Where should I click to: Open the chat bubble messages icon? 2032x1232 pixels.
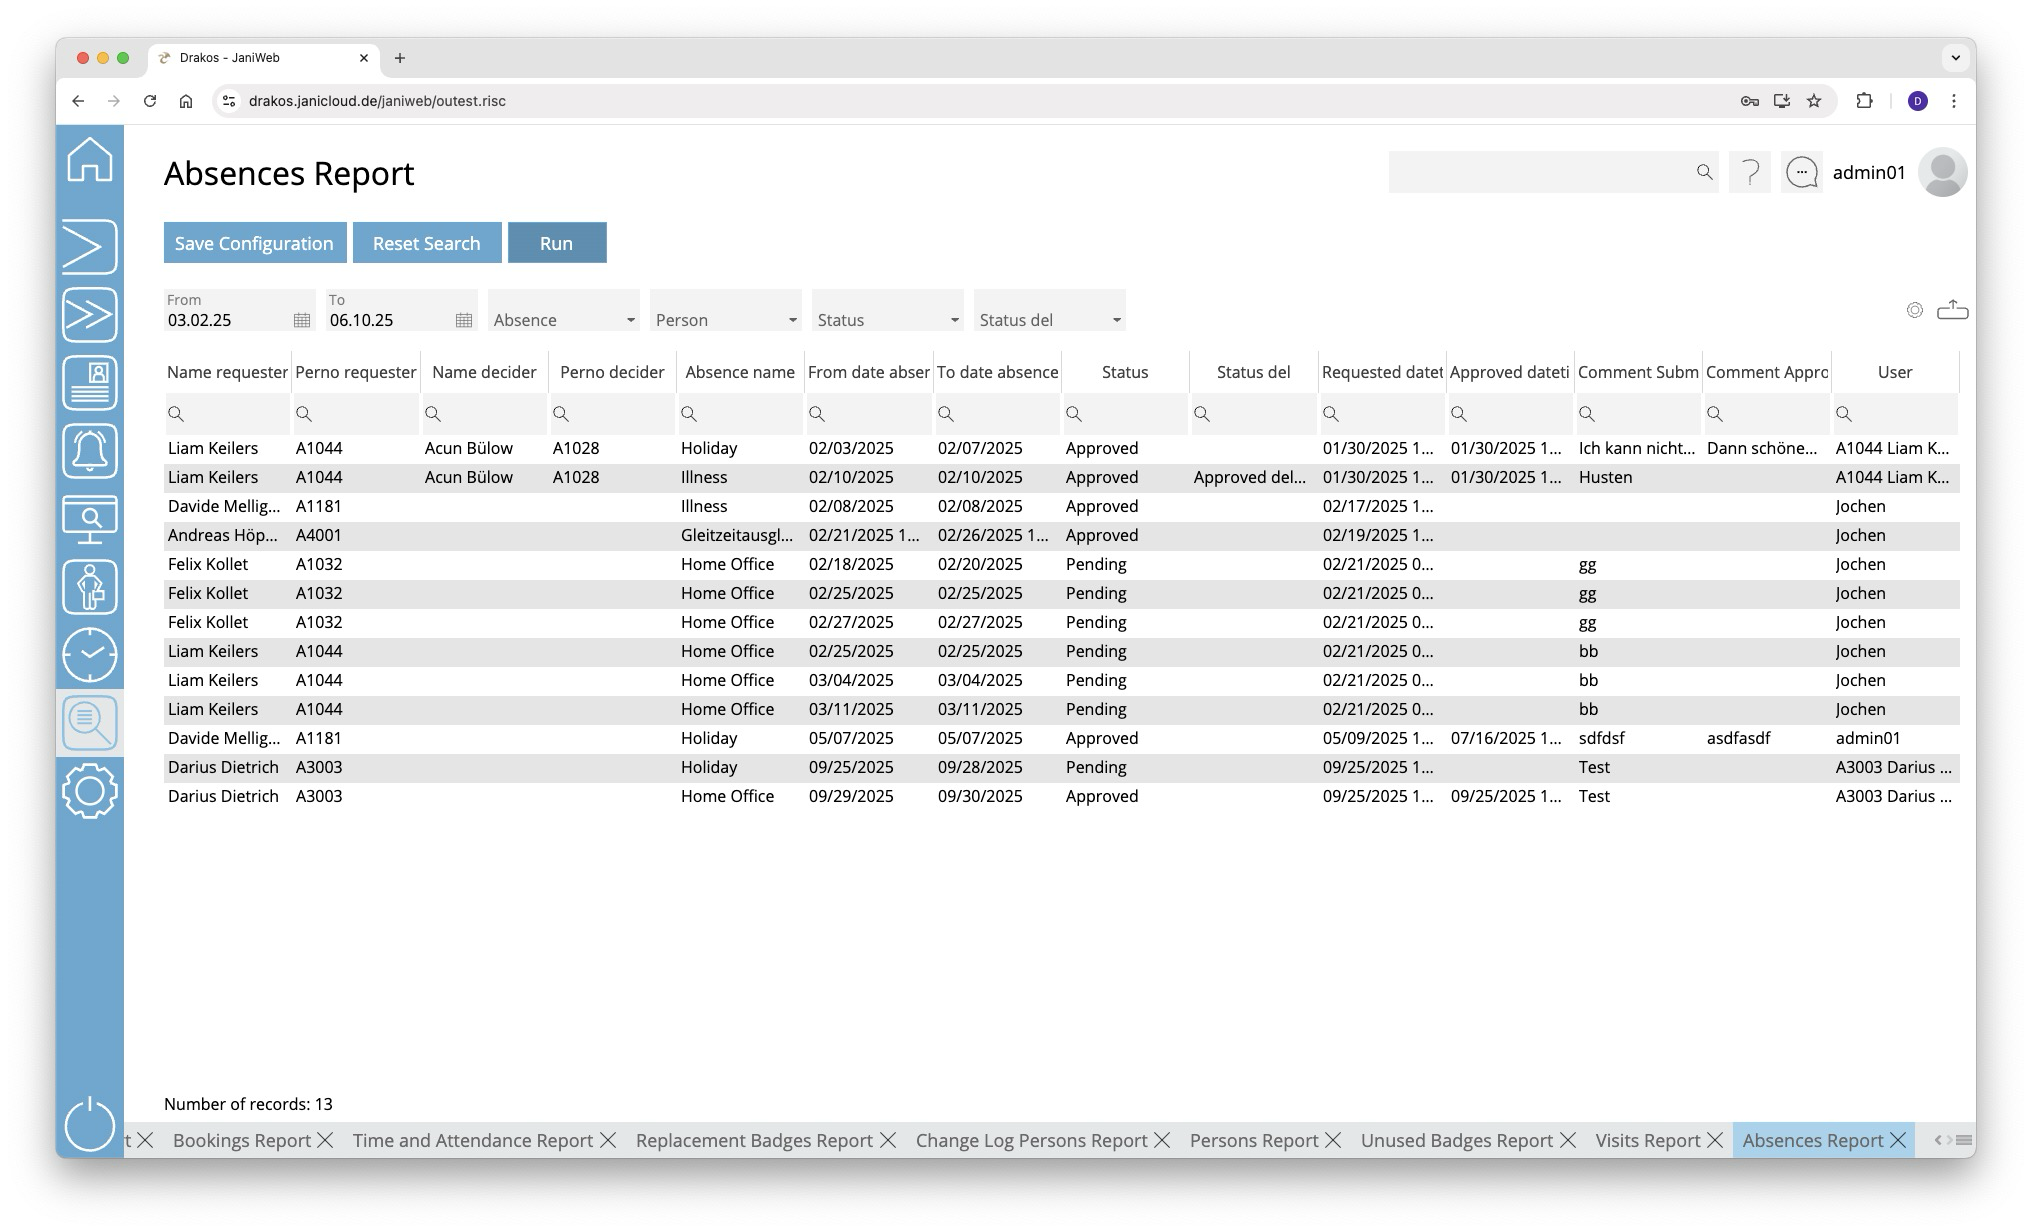[1801, 173]
